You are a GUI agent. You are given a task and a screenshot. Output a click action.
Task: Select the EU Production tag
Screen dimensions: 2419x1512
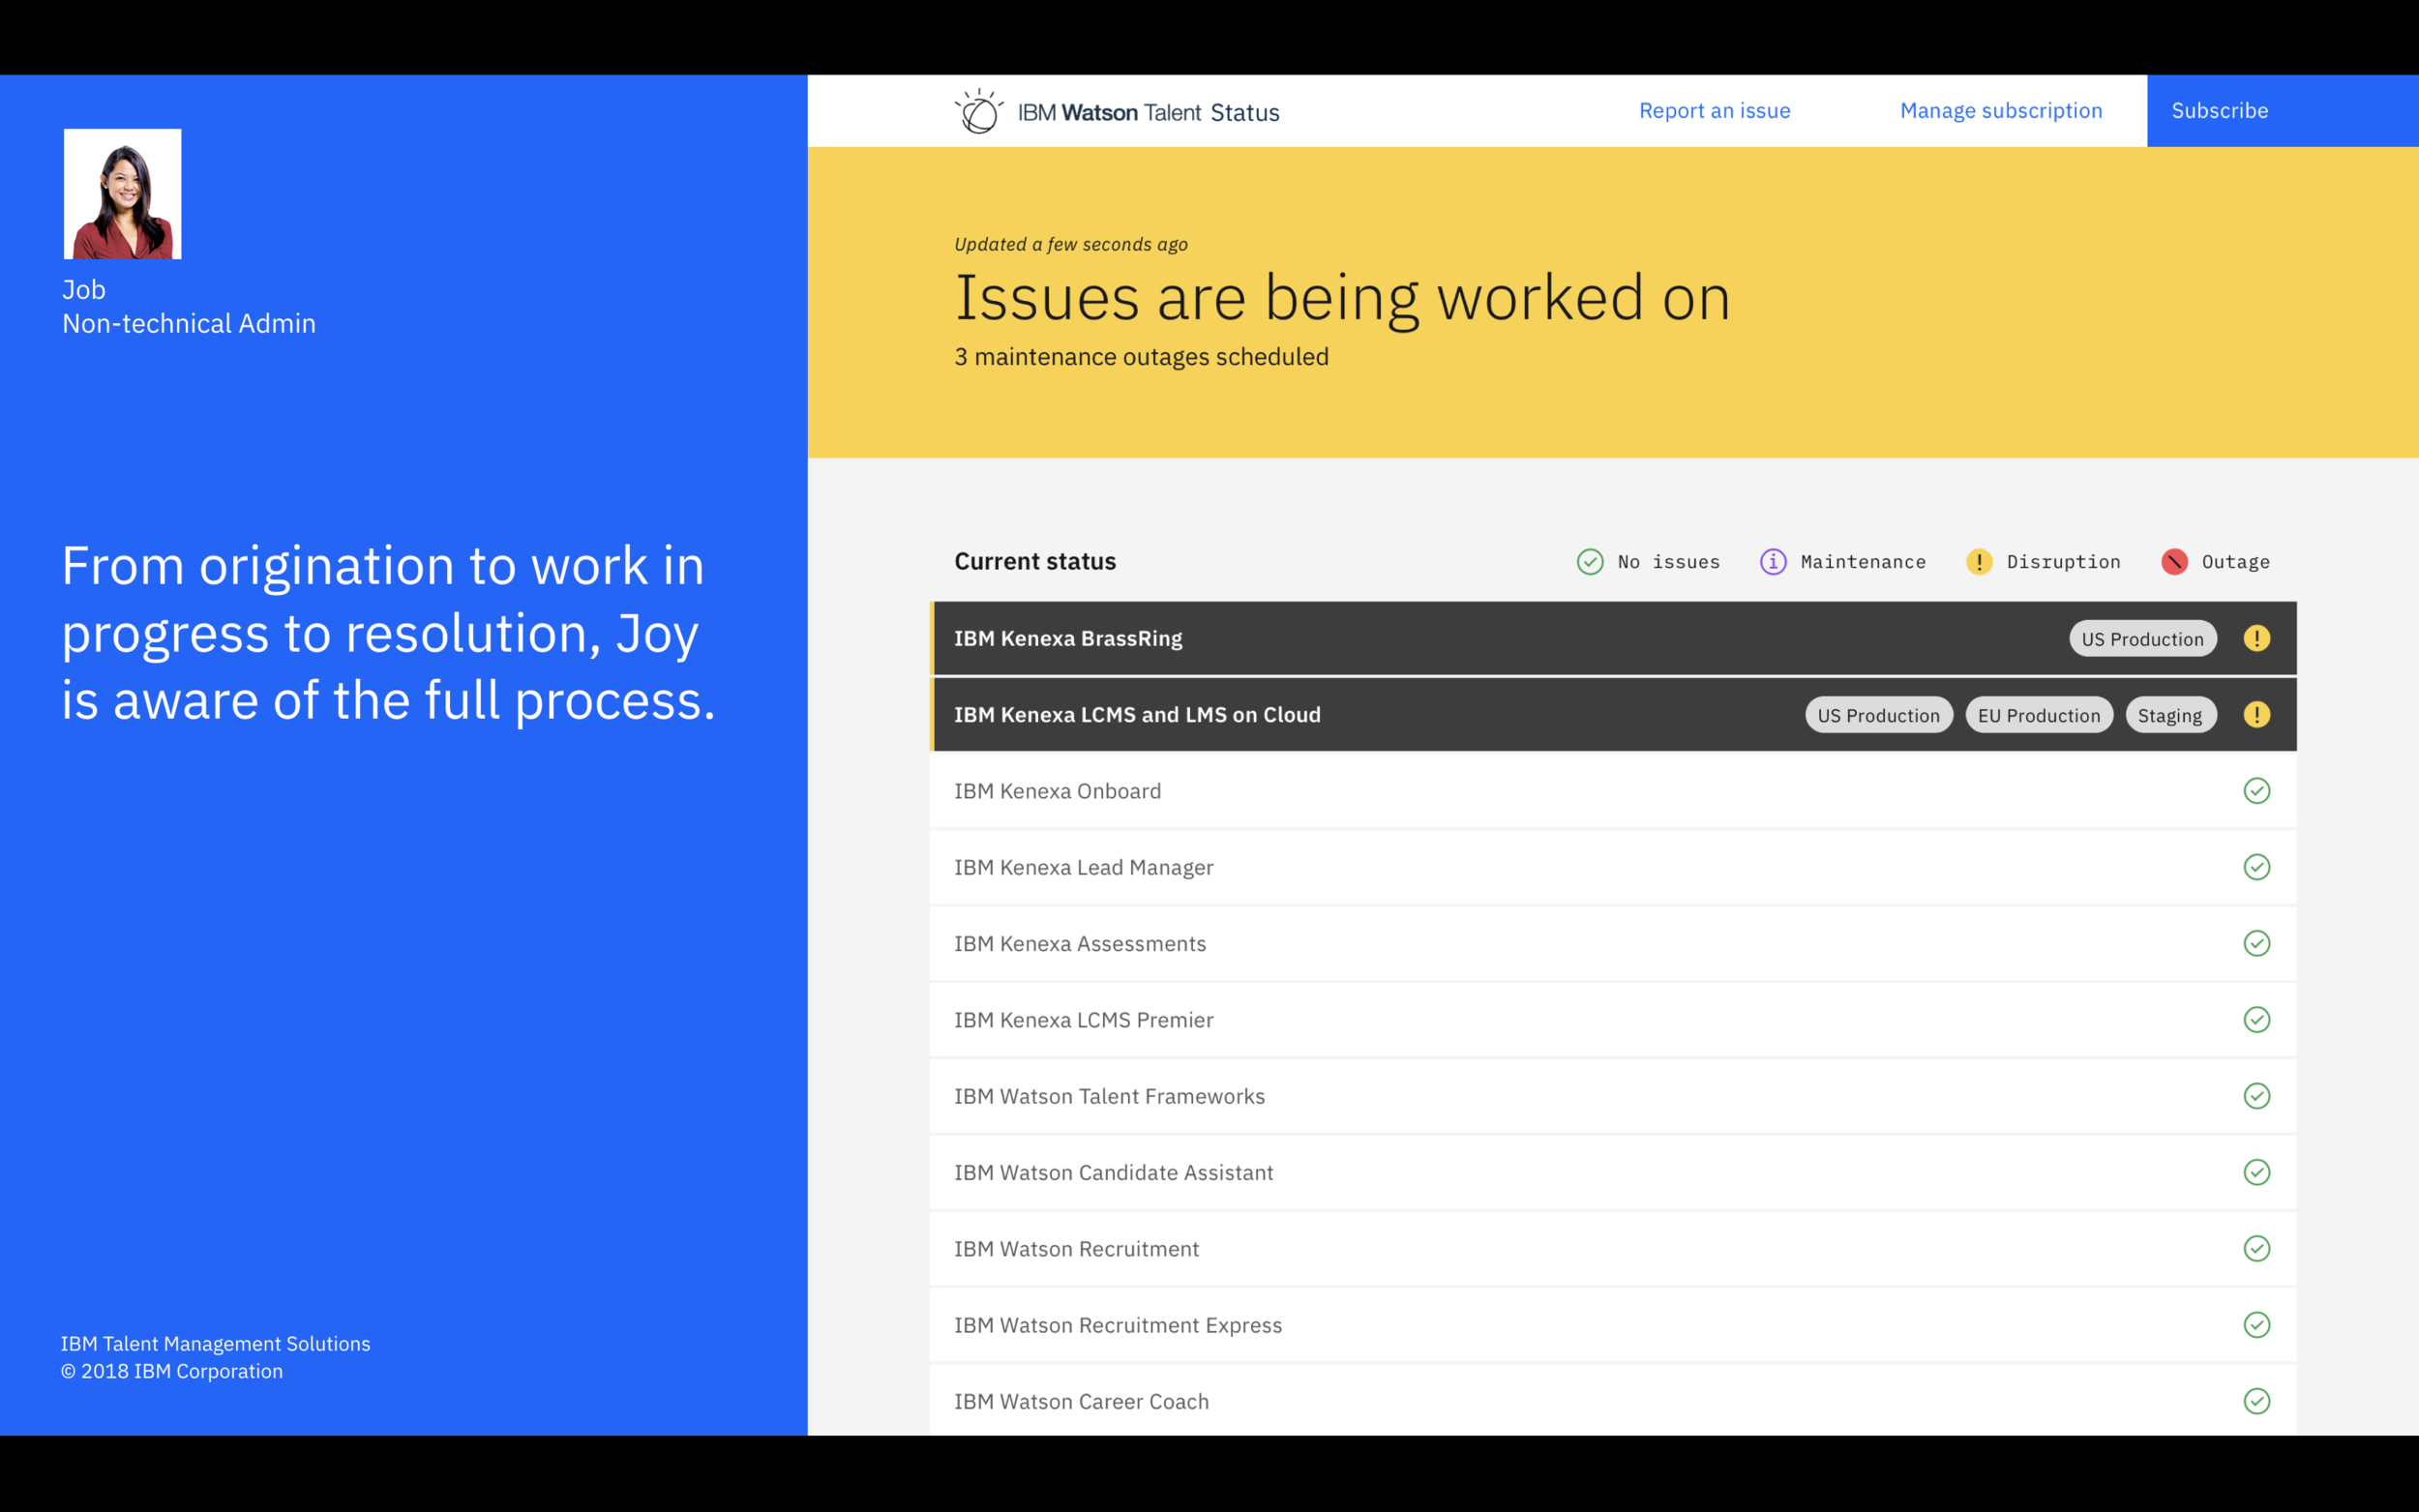(2039, 715)
